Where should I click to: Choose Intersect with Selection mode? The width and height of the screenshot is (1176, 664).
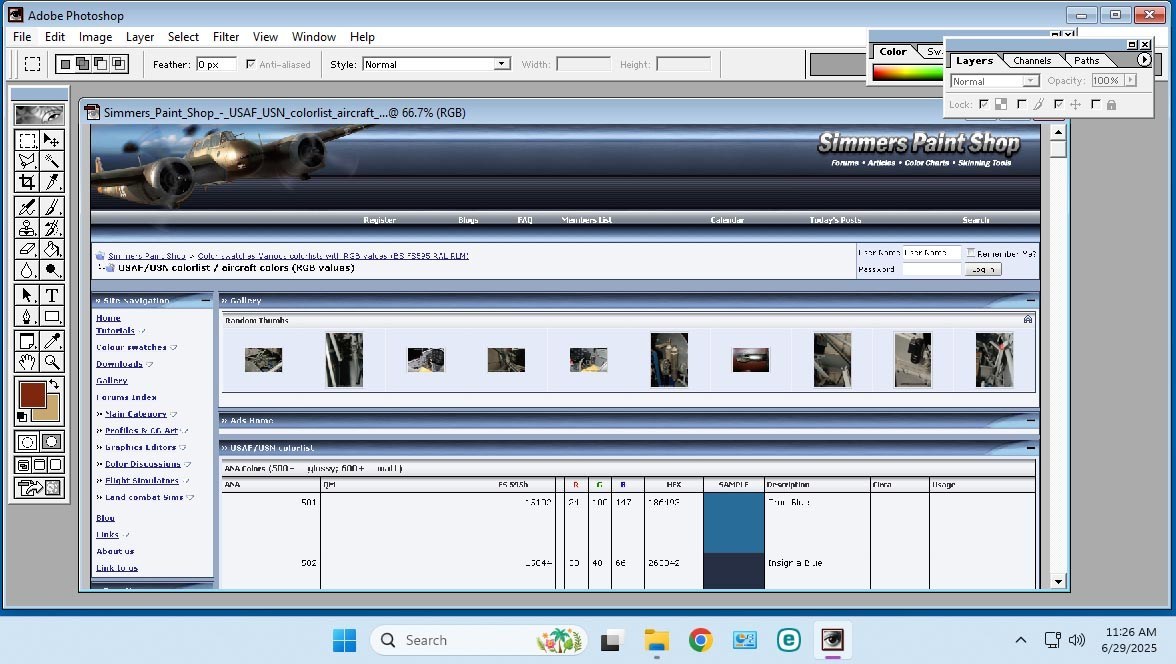point(118,65)
